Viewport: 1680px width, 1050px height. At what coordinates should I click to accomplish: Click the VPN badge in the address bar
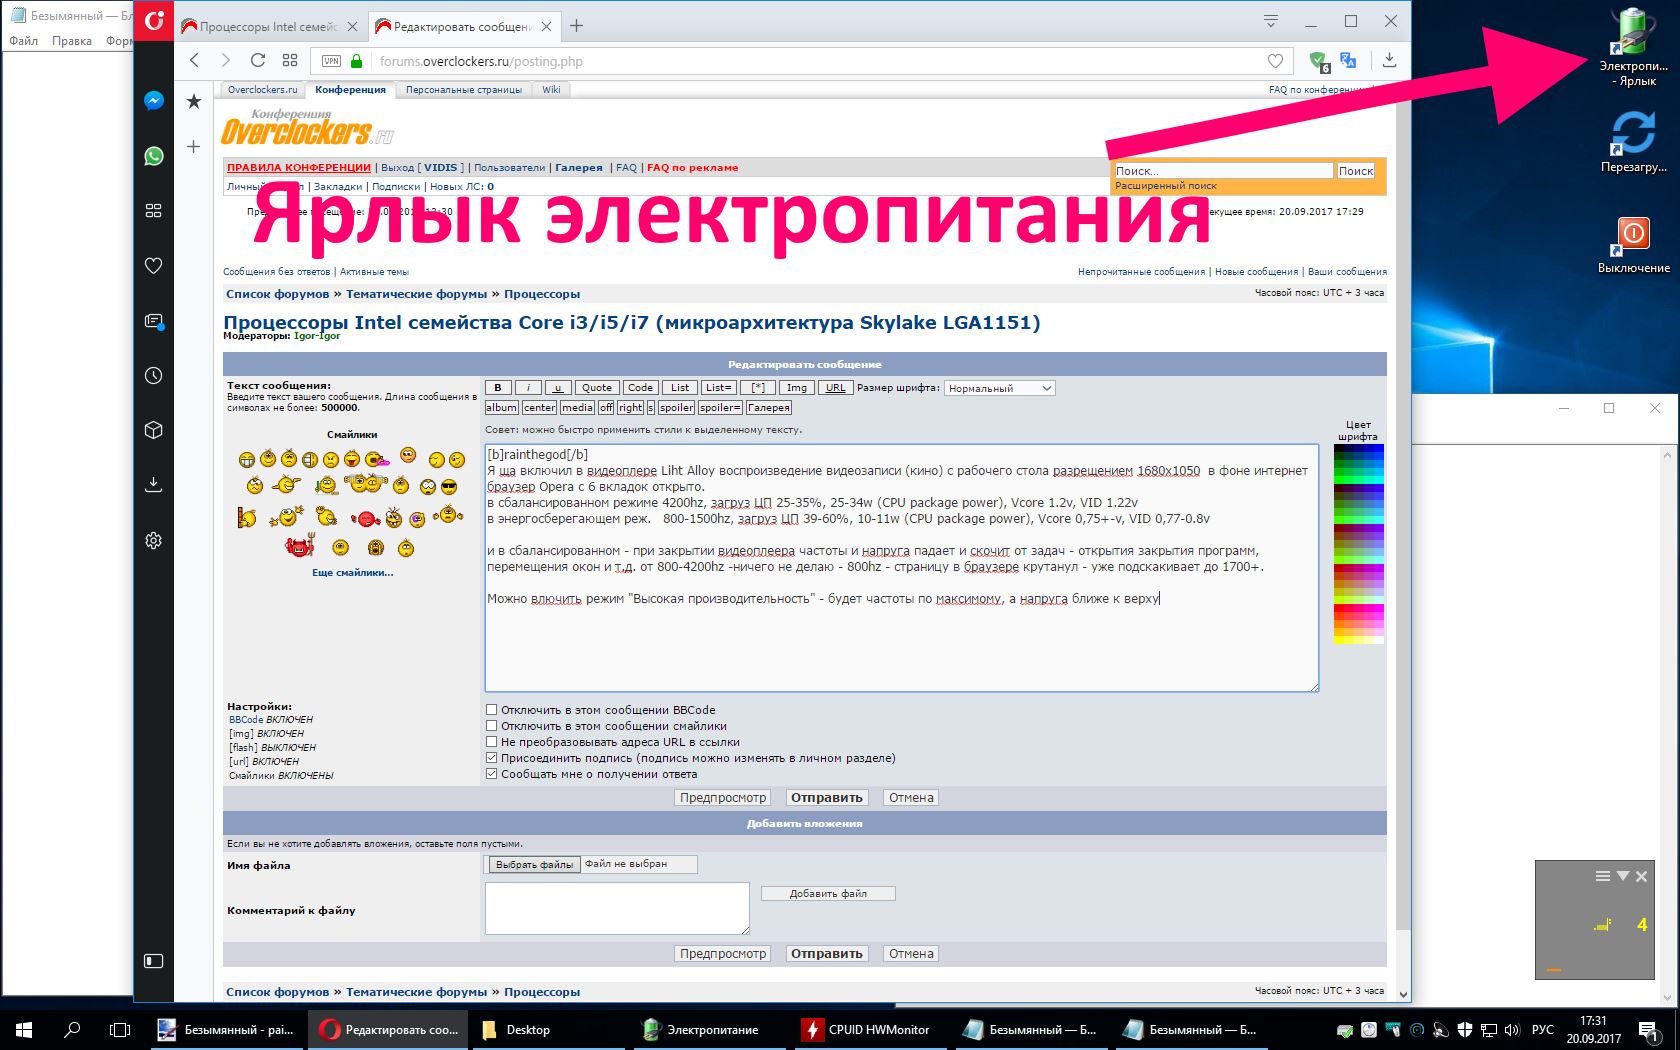pos(332,61)
